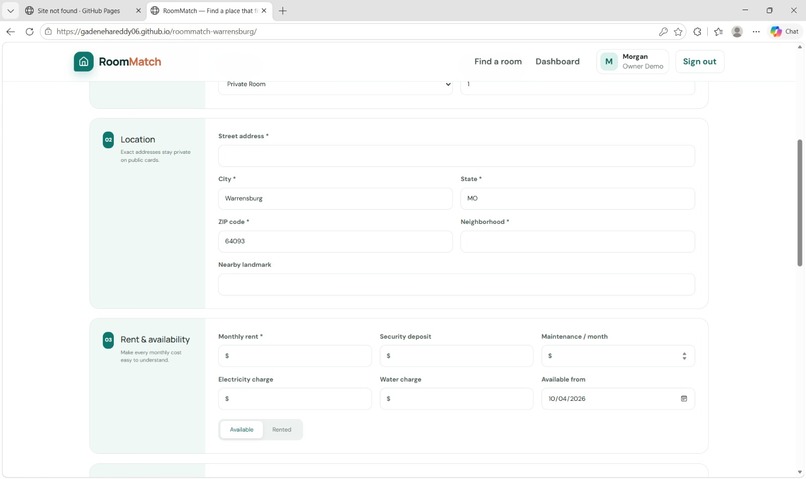Open calendar picker in Available from
This screenshot has width=806, height=479.
(684, 399)
